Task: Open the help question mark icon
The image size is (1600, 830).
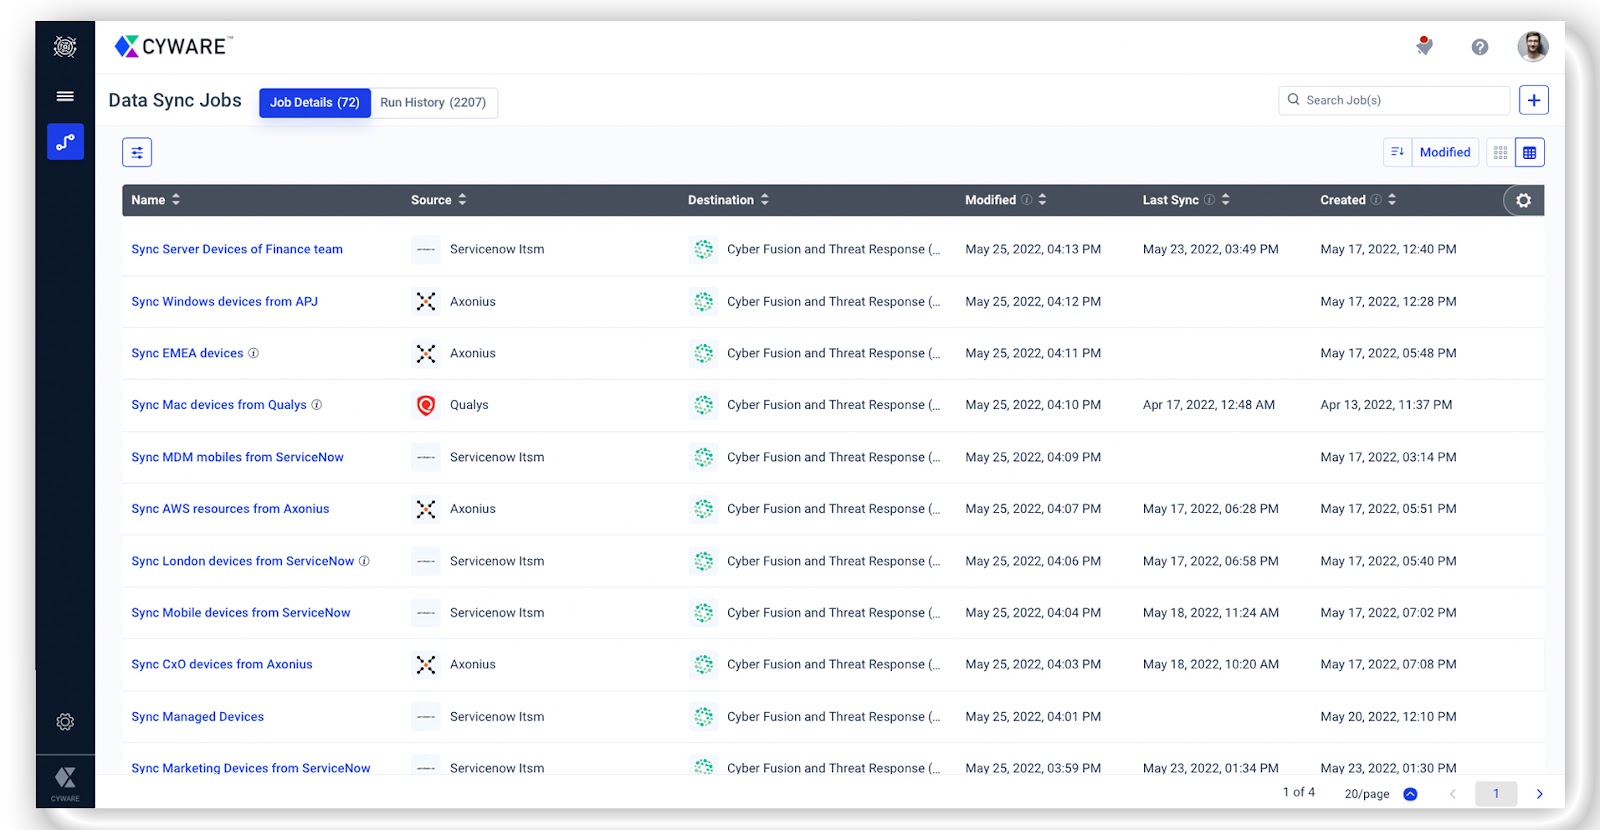Action: pyautogui.click(x=1480, y=47)
